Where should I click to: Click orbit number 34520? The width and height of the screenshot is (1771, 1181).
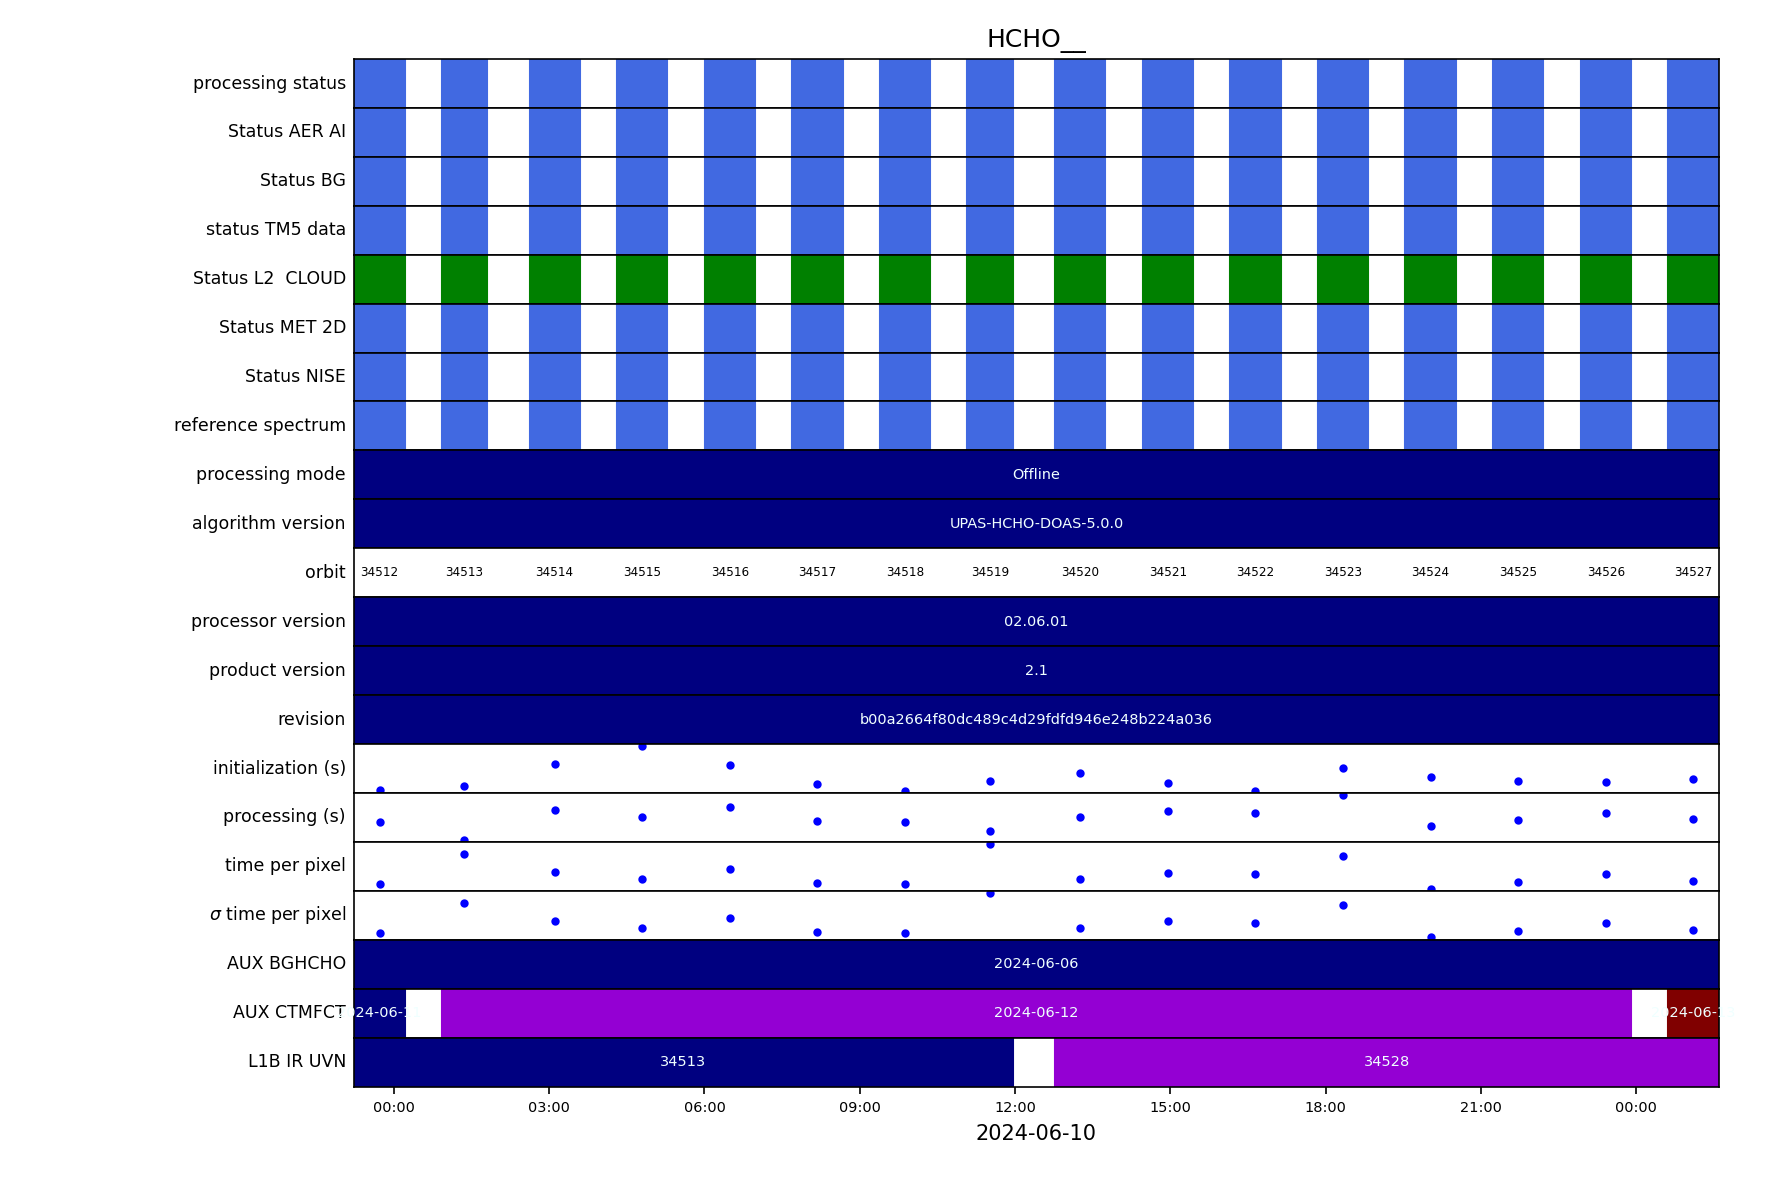click(x=1080, y=573)
